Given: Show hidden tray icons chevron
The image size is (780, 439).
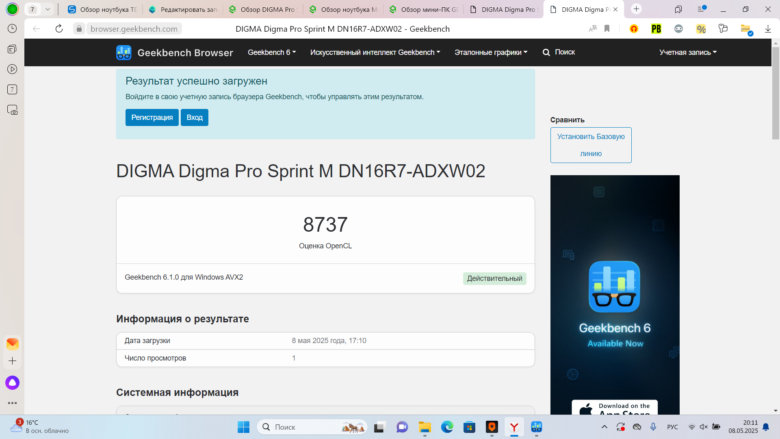Looking at the screenshot, I should (x=604, y=427).
